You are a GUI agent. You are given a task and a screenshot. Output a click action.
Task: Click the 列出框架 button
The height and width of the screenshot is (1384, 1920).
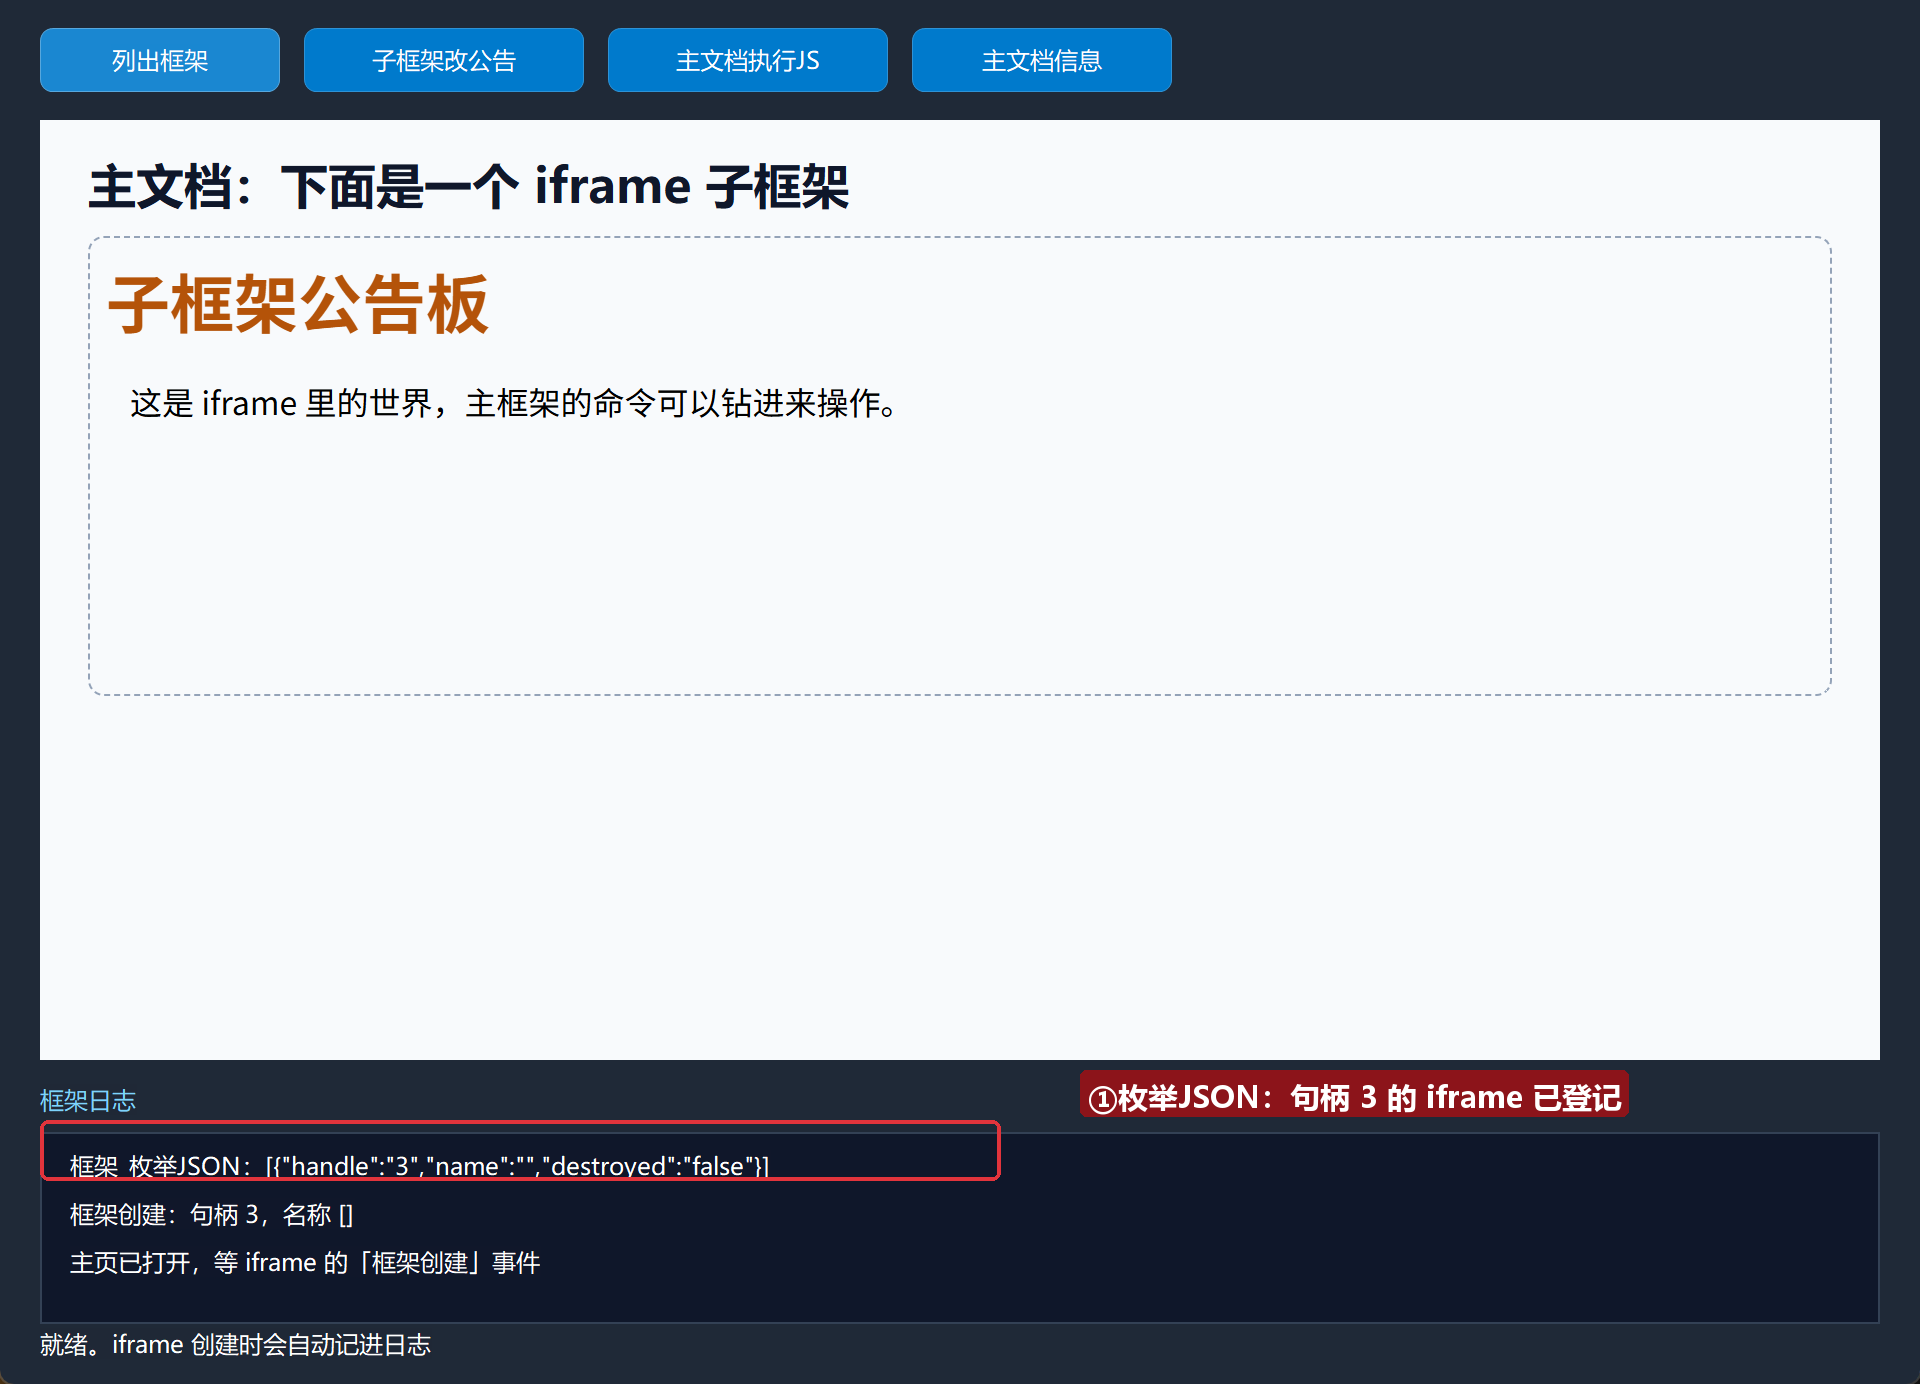tap(160, 60)
